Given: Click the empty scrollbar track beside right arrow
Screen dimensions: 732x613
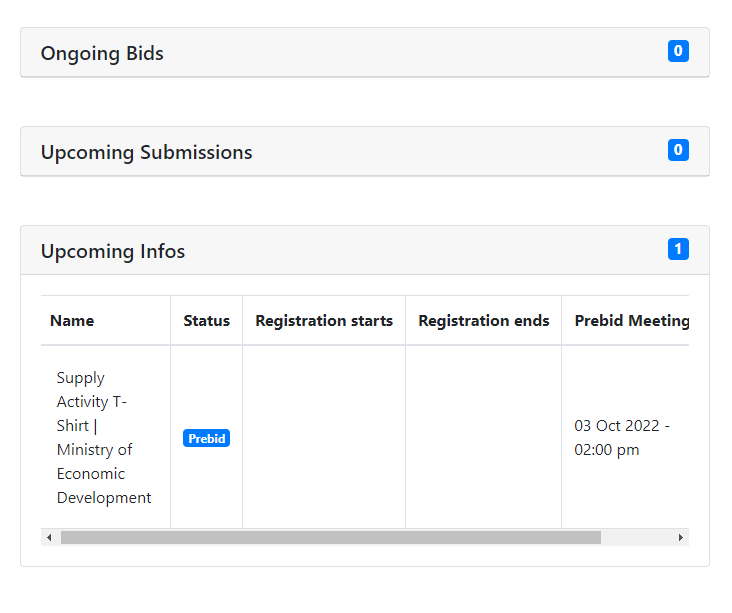Looking at the screenshot, I should tap(637, 537).
